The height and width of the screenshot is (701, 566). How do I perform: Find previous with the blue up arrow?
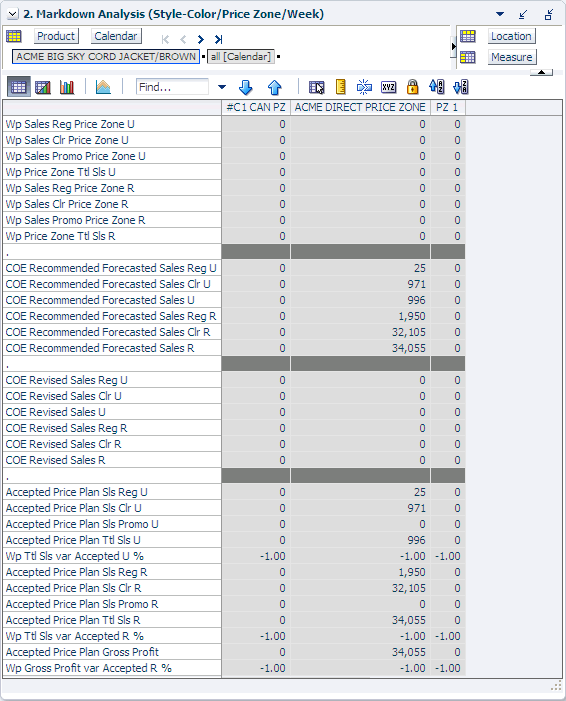(275, 87)
